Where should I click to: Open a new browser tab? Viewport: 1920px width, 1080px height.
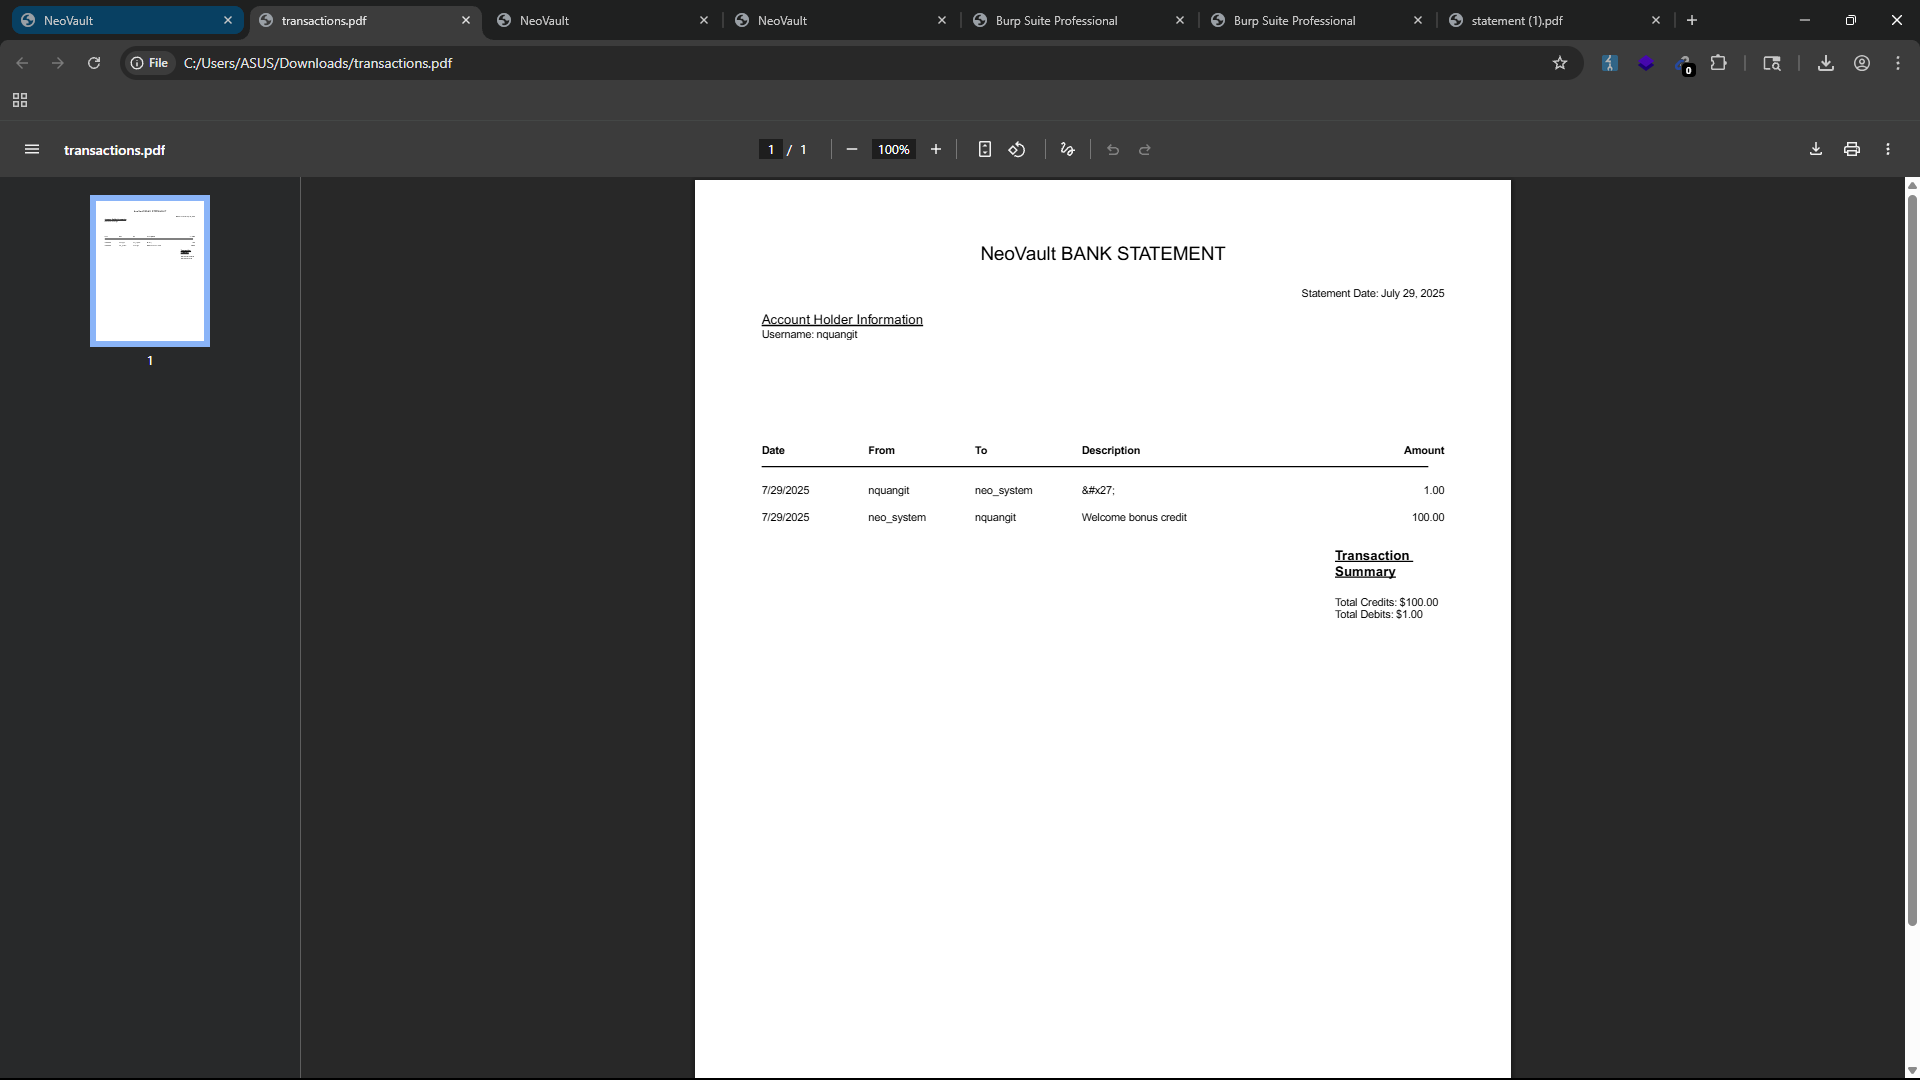pos(1692,20)
